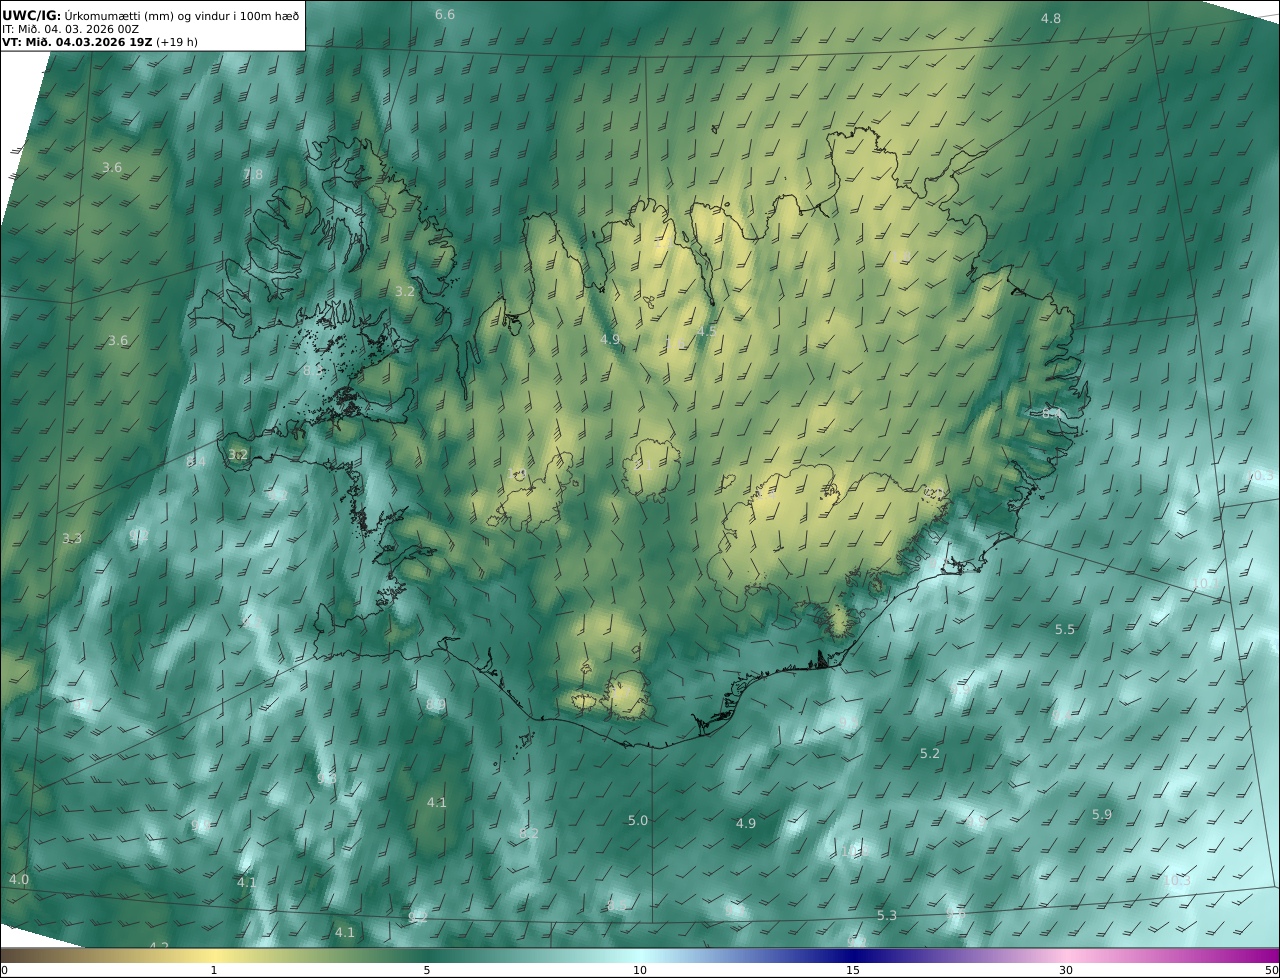This screenshot has height=978, width=1280.
Task: Click the map value label 5.9
Action: 1102,815
